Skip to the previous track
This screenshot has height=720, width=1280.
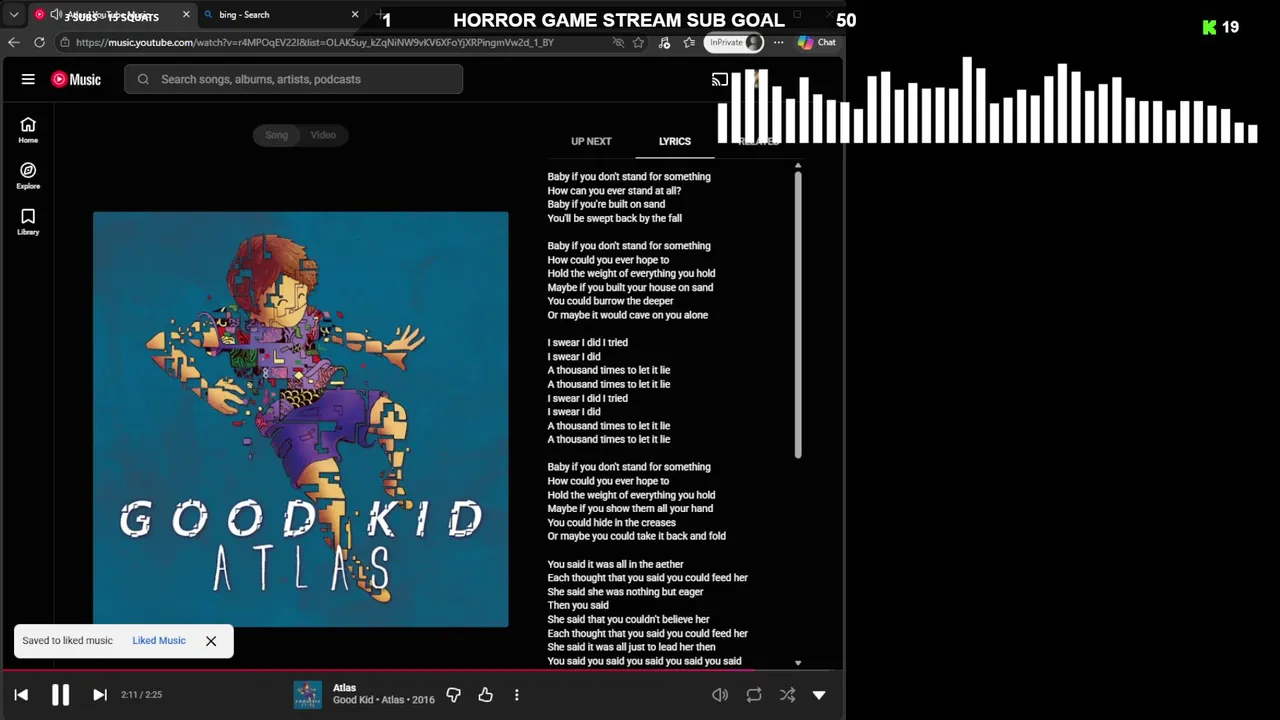pos(21,695)
